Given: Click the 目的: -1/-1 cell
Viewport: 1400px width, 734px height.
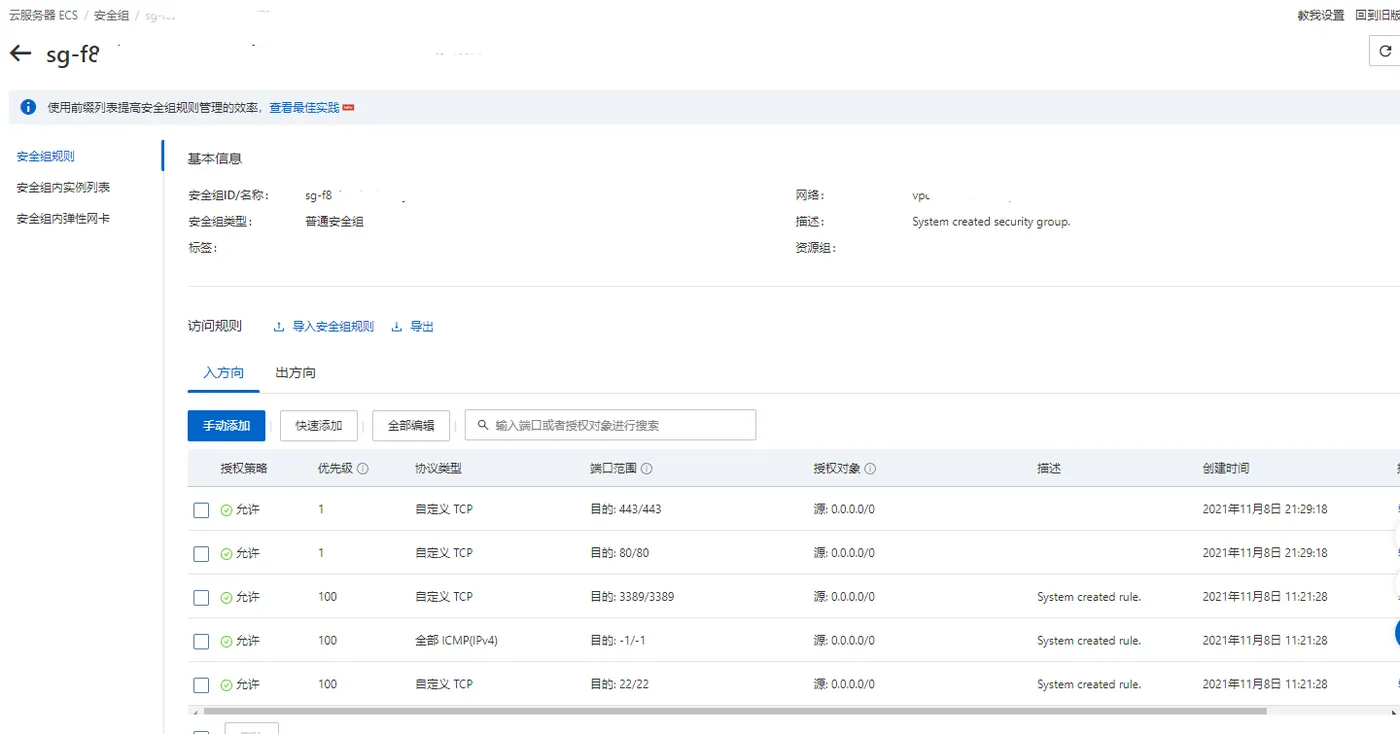Looking at the screenshot, I should tap(618, 641).
